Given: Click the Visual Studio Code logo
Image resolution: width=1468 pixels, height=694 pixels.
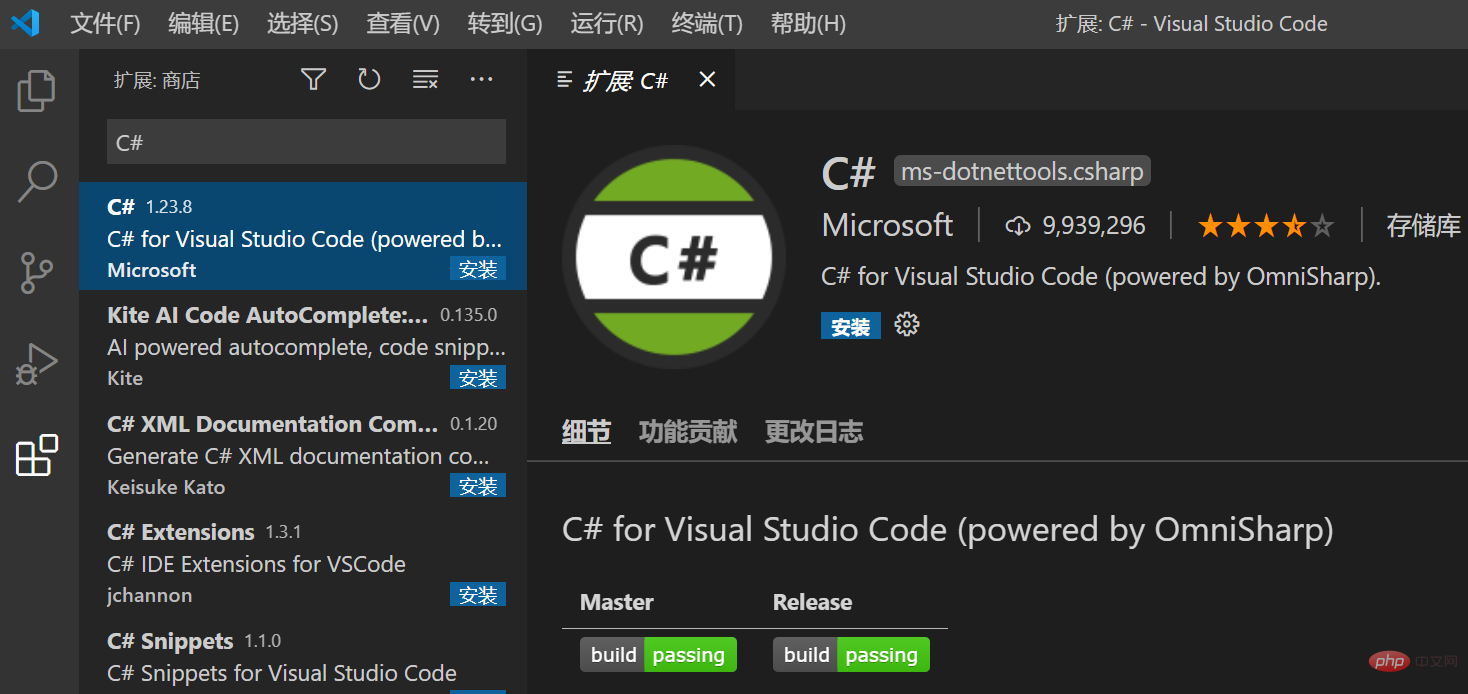Looking at the screenshot, I should 25,22.
